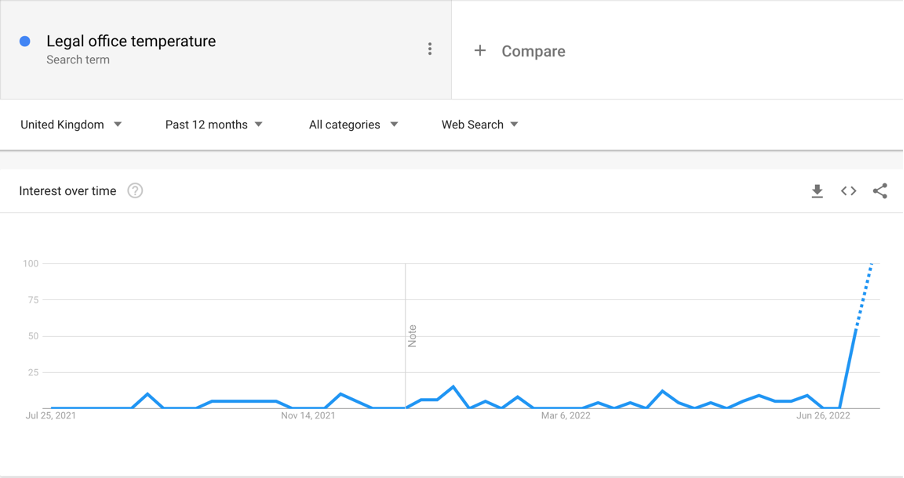Click the Mar 6, 2022 axis label
904x478 pixels.
565,415
